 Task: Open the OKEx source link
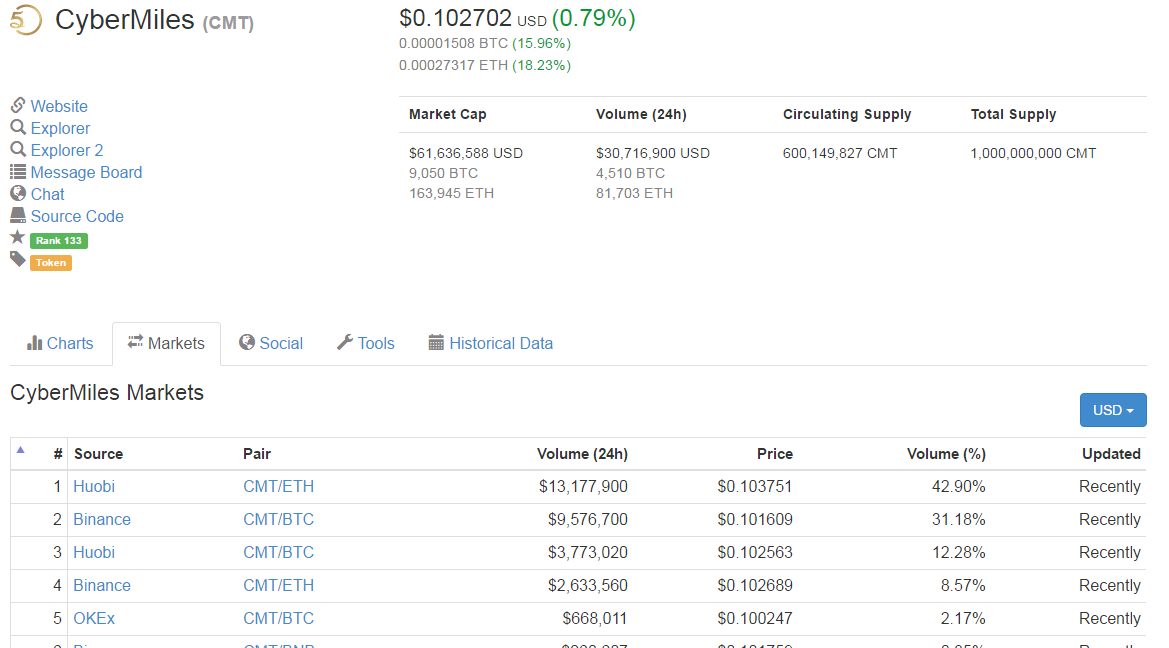point(94,618)
